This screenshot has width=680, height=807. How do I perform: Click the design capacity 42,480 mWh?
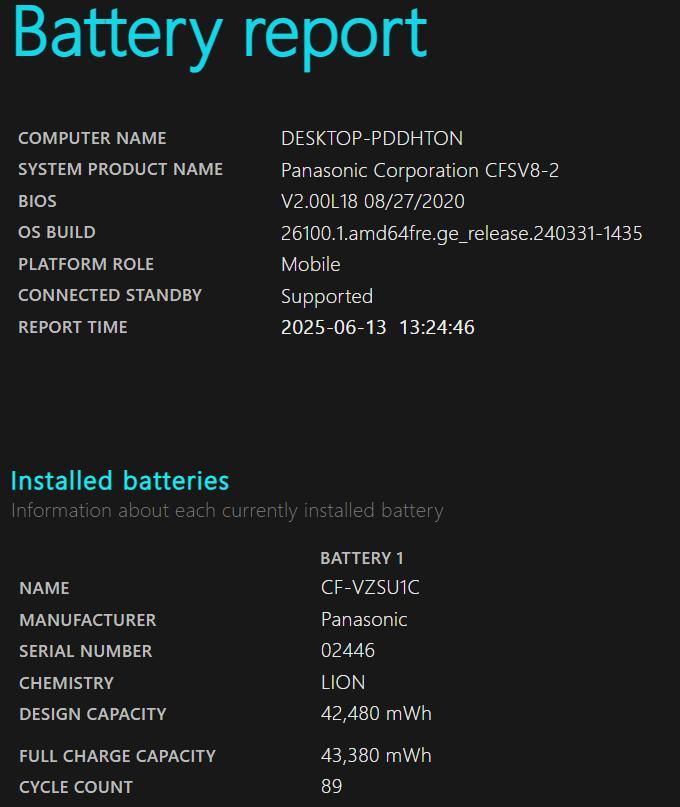tap(376, 714)
